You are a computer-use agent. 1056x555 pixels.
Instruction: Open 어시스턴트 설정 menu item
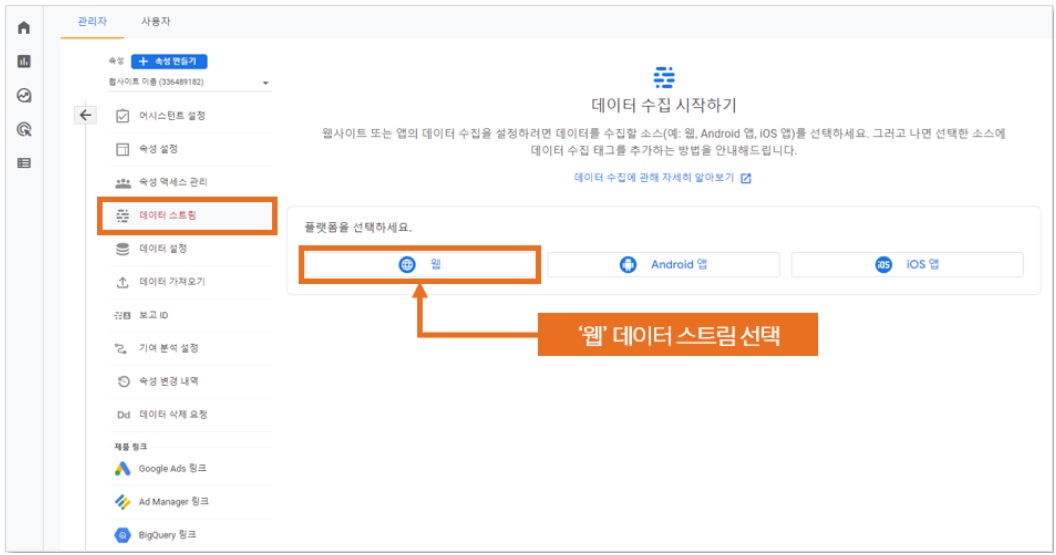191,116
